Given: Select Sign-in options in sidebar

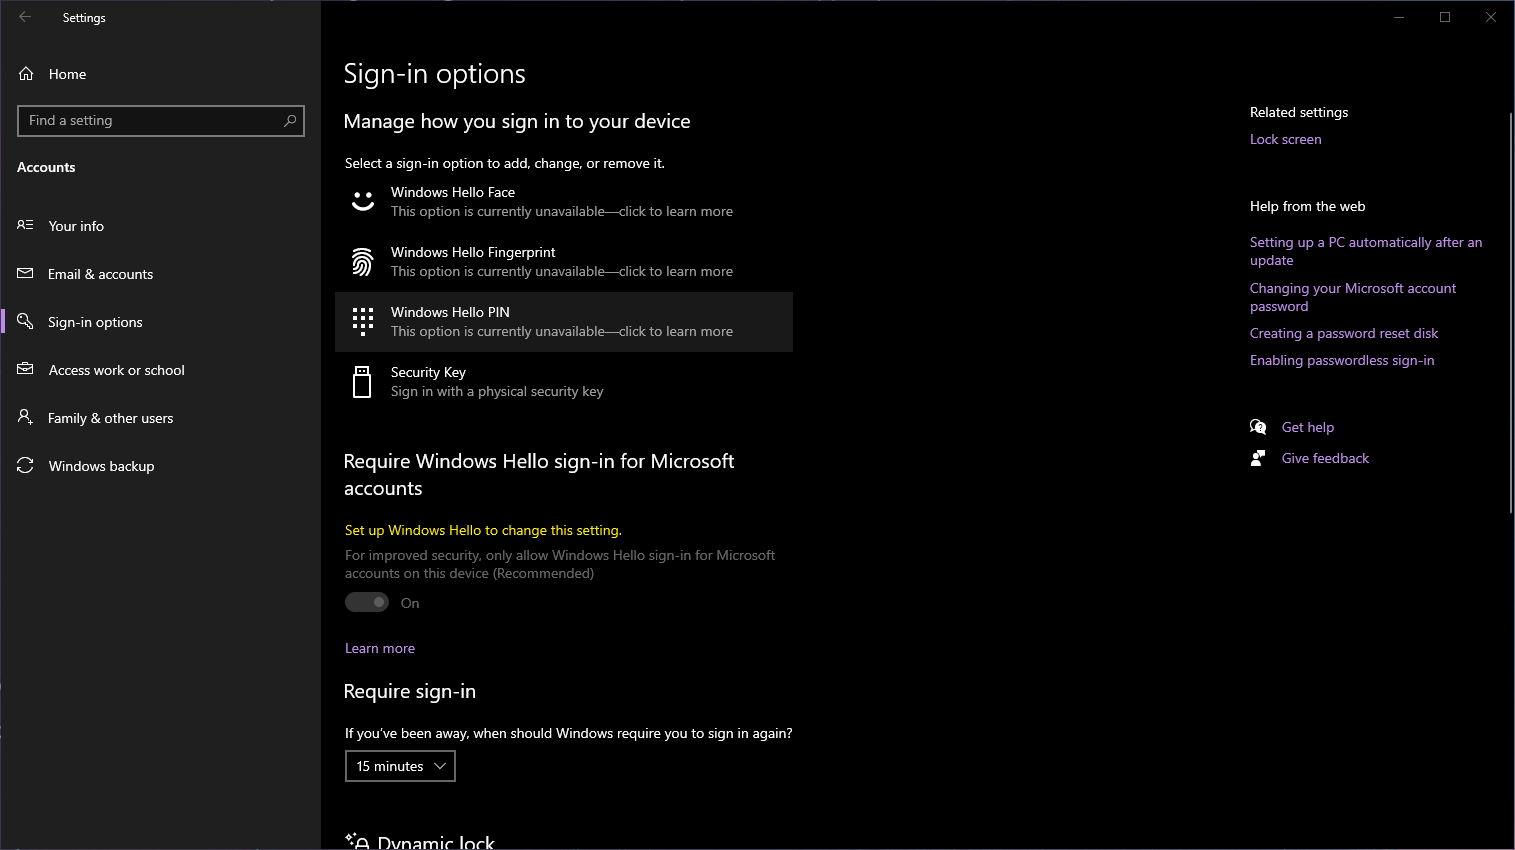Looking at the screenshot, I should click(160, 322).
